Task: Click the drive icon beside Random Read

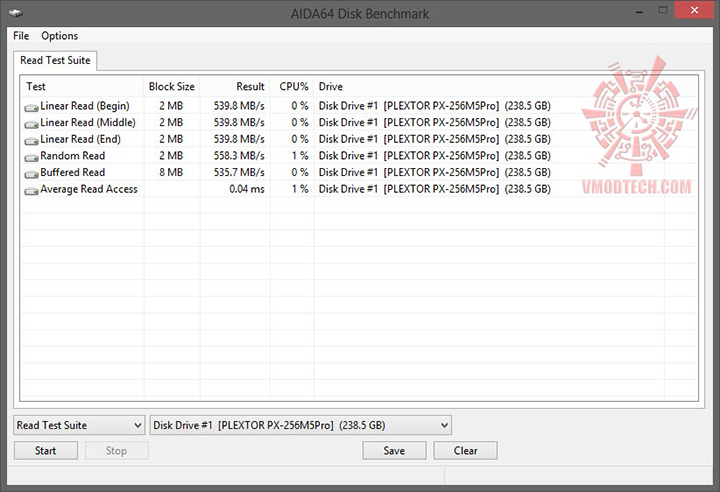Action: coord(31,157)
